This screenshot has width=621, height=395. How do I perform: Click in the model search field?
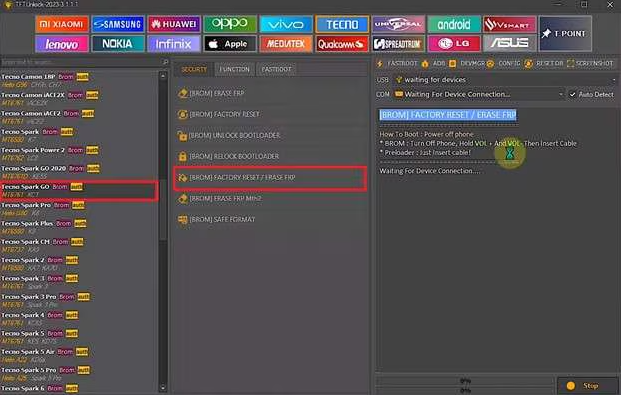coord(81,62)
